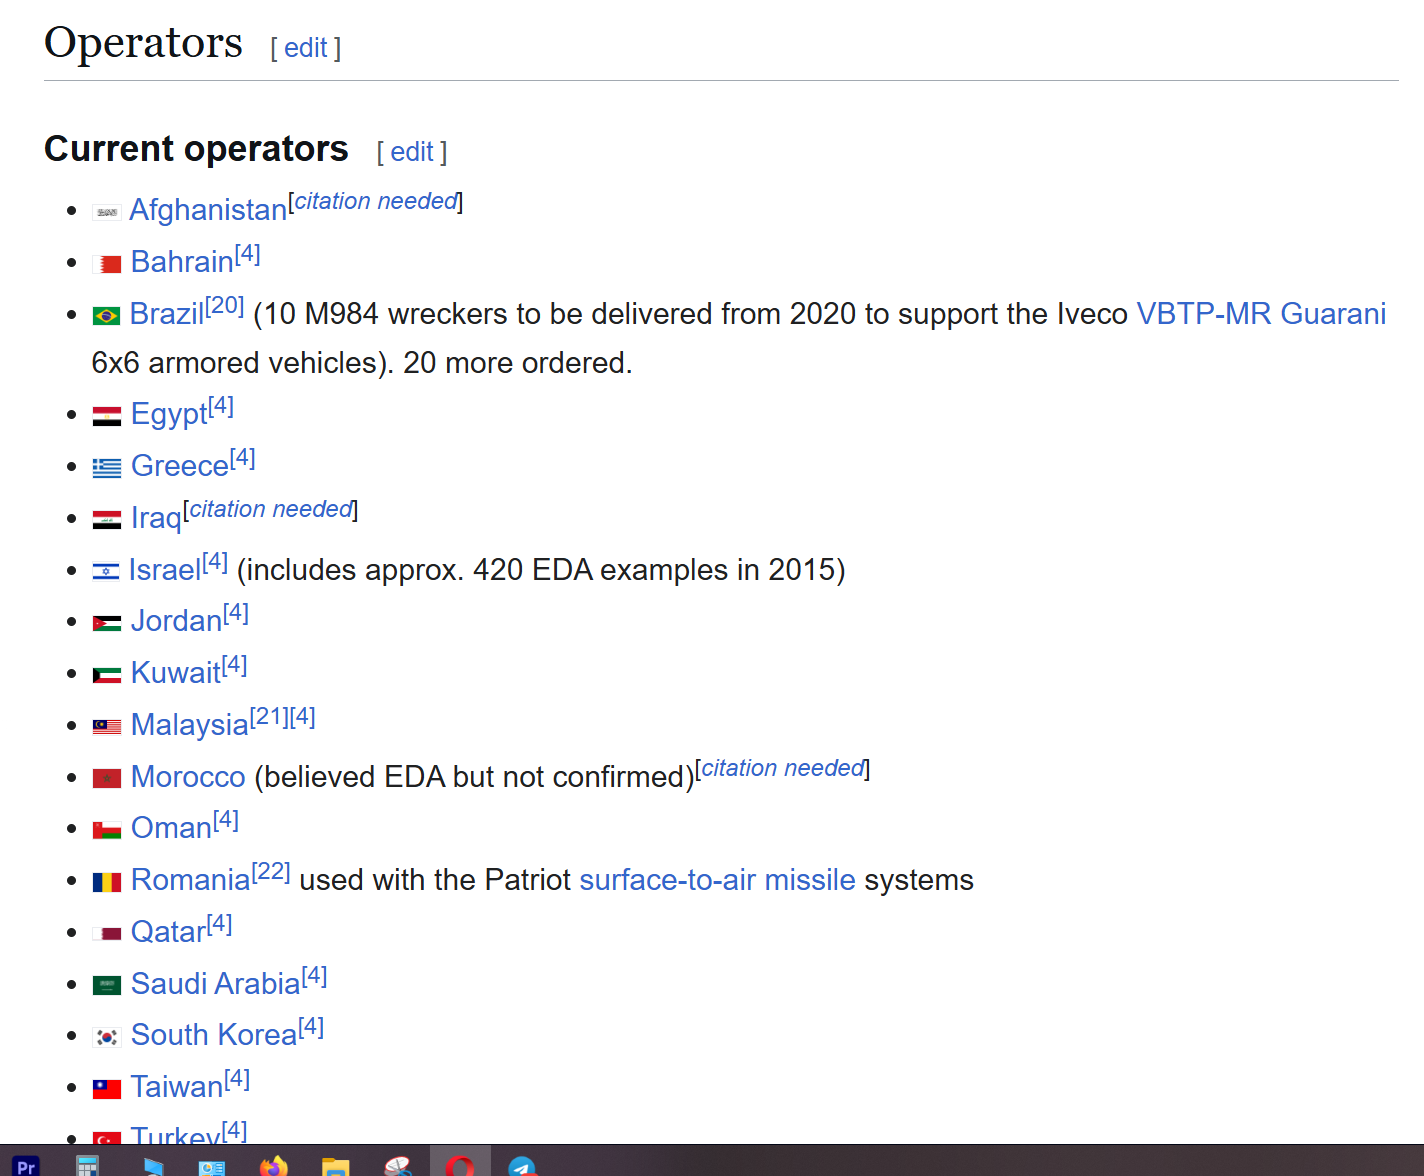Viewport: 1424px width, 1176px height.
Task: Visit the South Korea article link
Action: point(214,1035)
